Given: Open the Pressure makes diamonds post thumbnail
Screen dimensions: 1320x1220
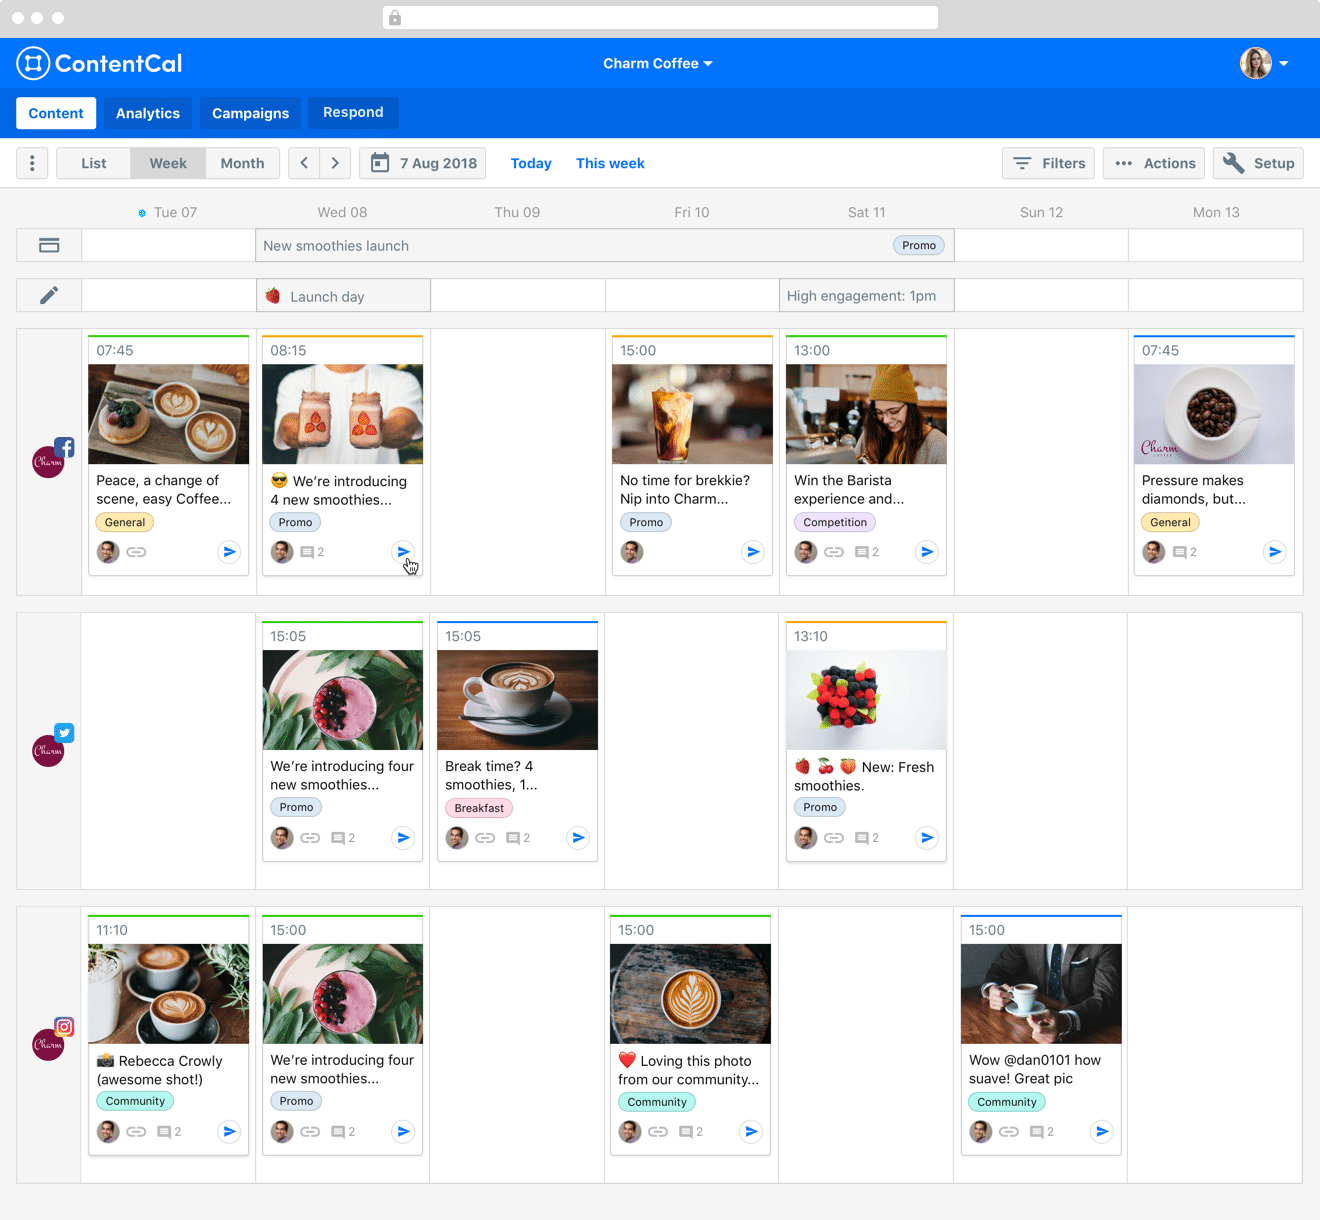Looking at the screenshot, I should click(1214, 414).
